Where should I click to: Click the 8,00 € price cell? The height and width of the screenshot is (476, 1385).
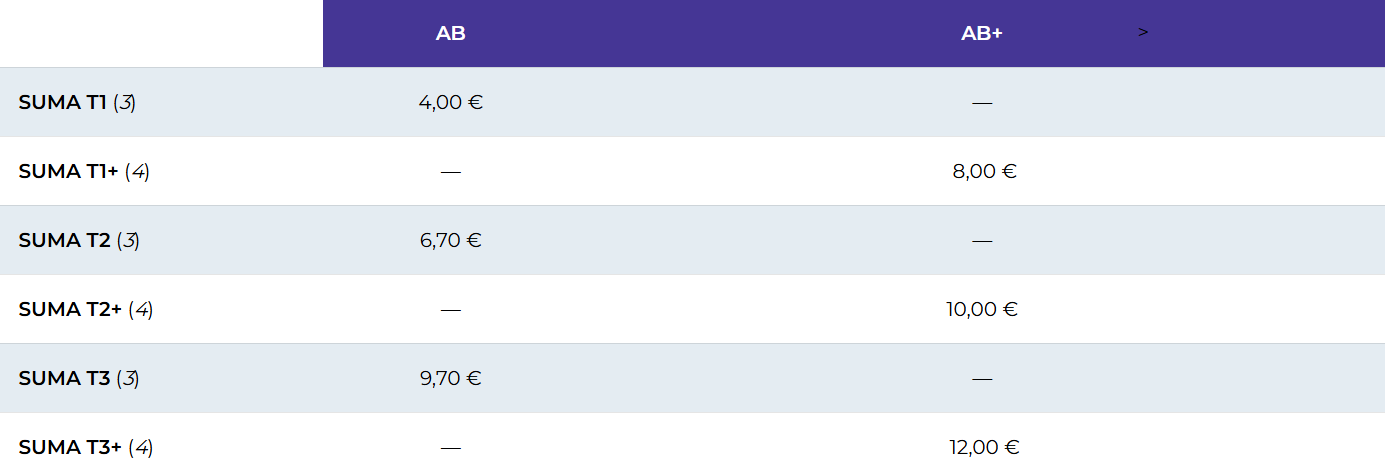tap(984, 171)
